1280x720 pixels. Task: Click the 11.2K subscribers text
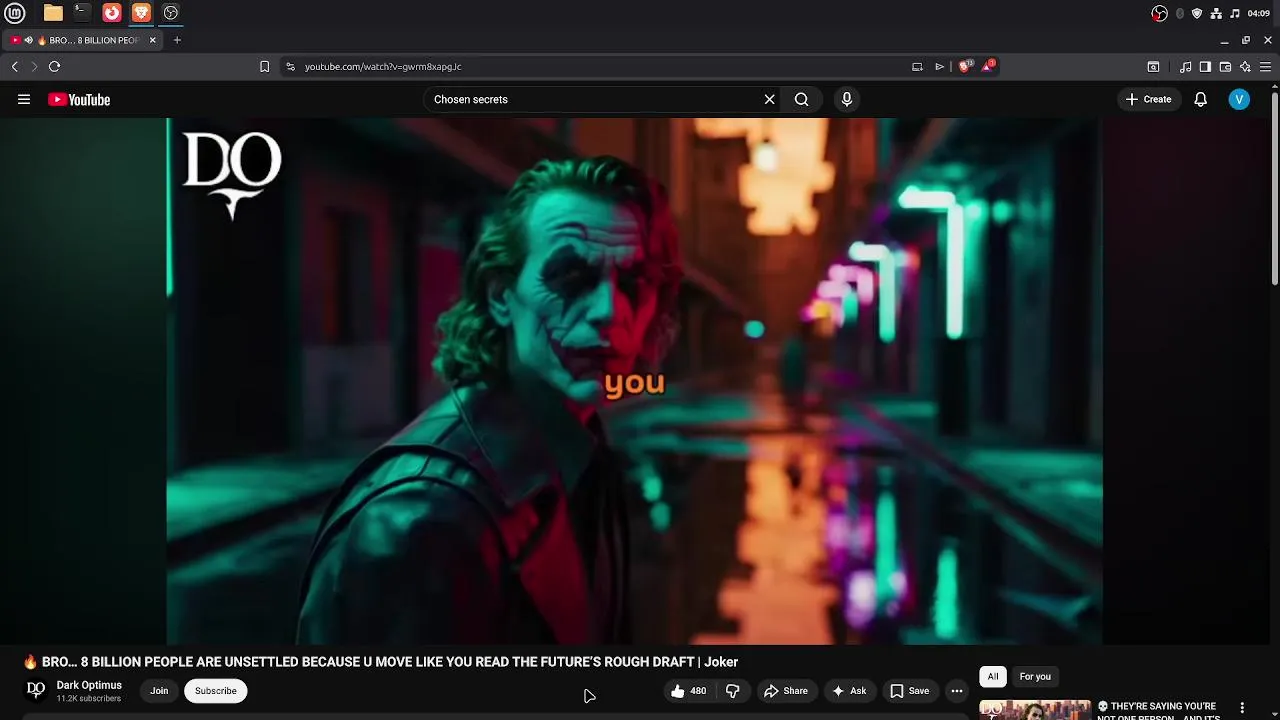pyautogui.click(x=89, y=698)
